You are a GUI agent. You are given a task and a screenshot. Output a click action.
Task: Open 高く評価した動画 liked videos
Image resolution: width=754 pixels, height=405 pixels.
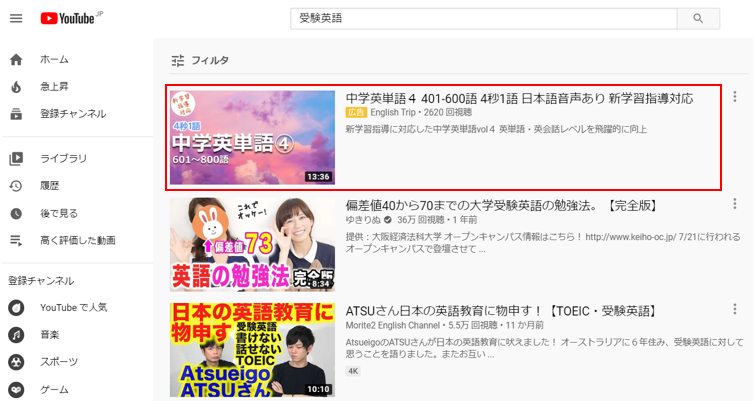click(77, 240)
